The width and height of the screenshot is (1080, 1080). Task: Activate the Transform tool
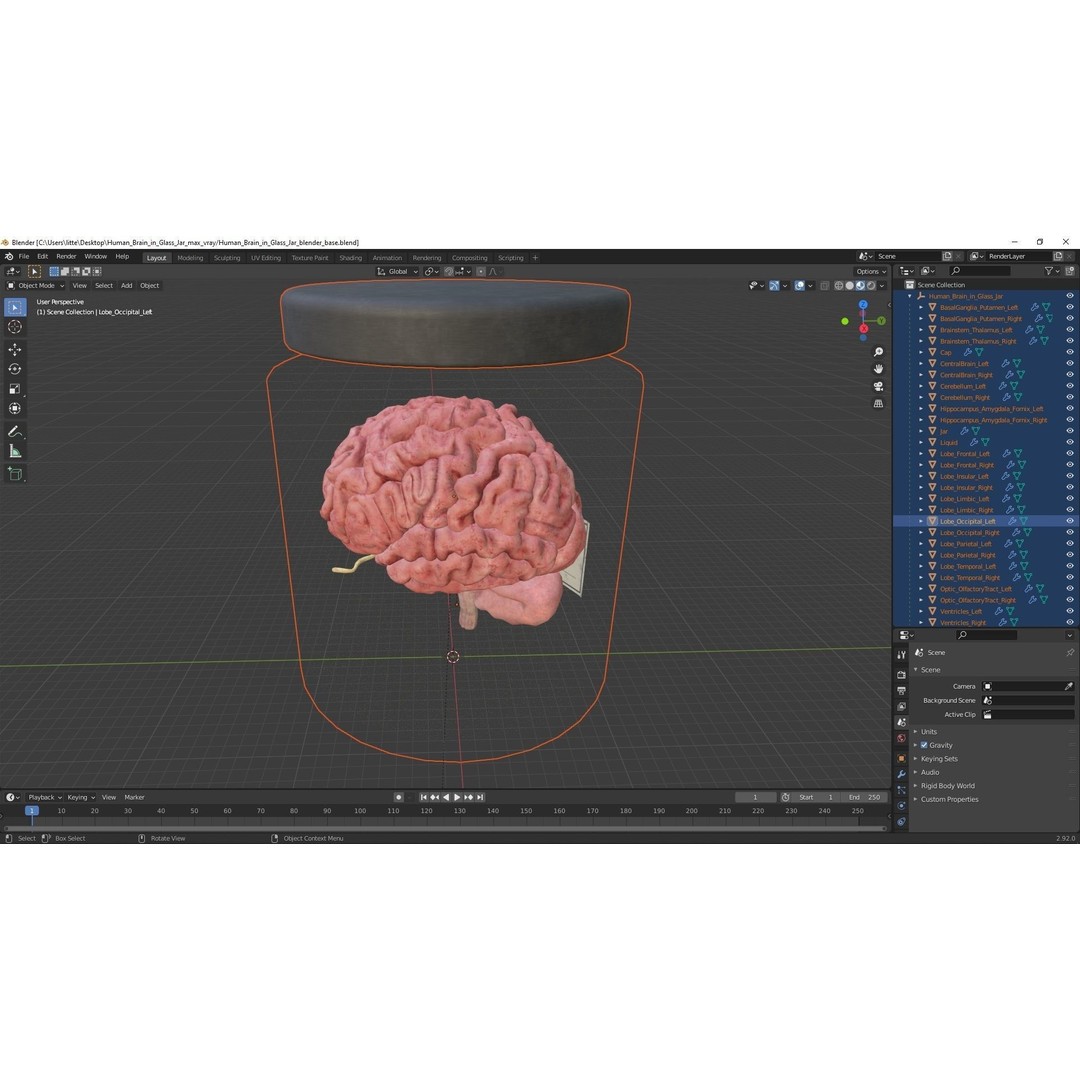coord(15,409)
